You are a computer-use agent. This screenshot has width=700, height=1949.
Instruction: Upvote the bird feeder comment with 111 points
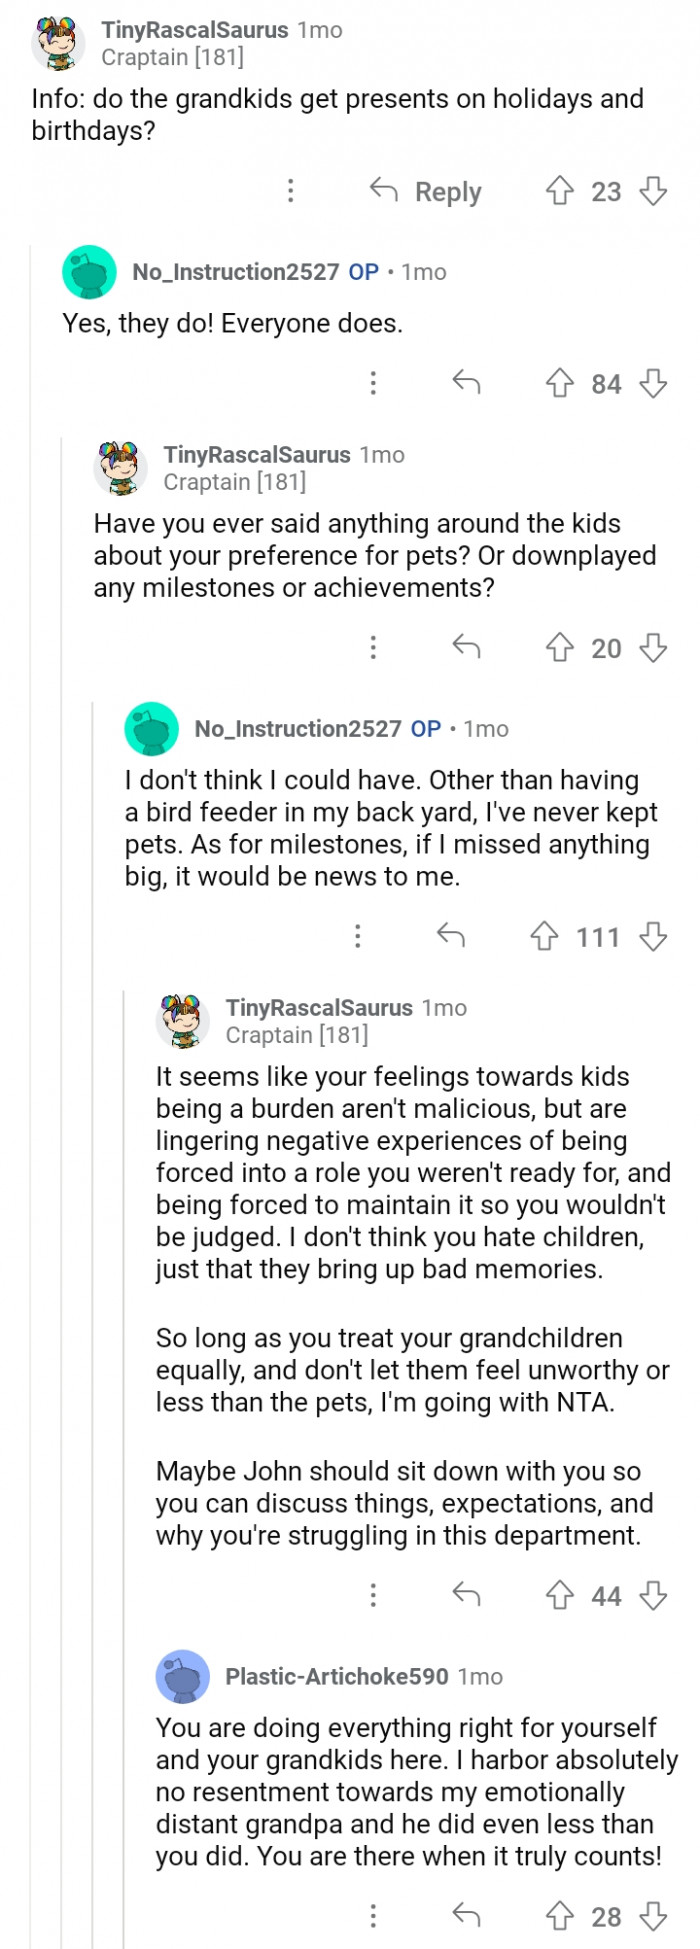(x=544, y=936)
